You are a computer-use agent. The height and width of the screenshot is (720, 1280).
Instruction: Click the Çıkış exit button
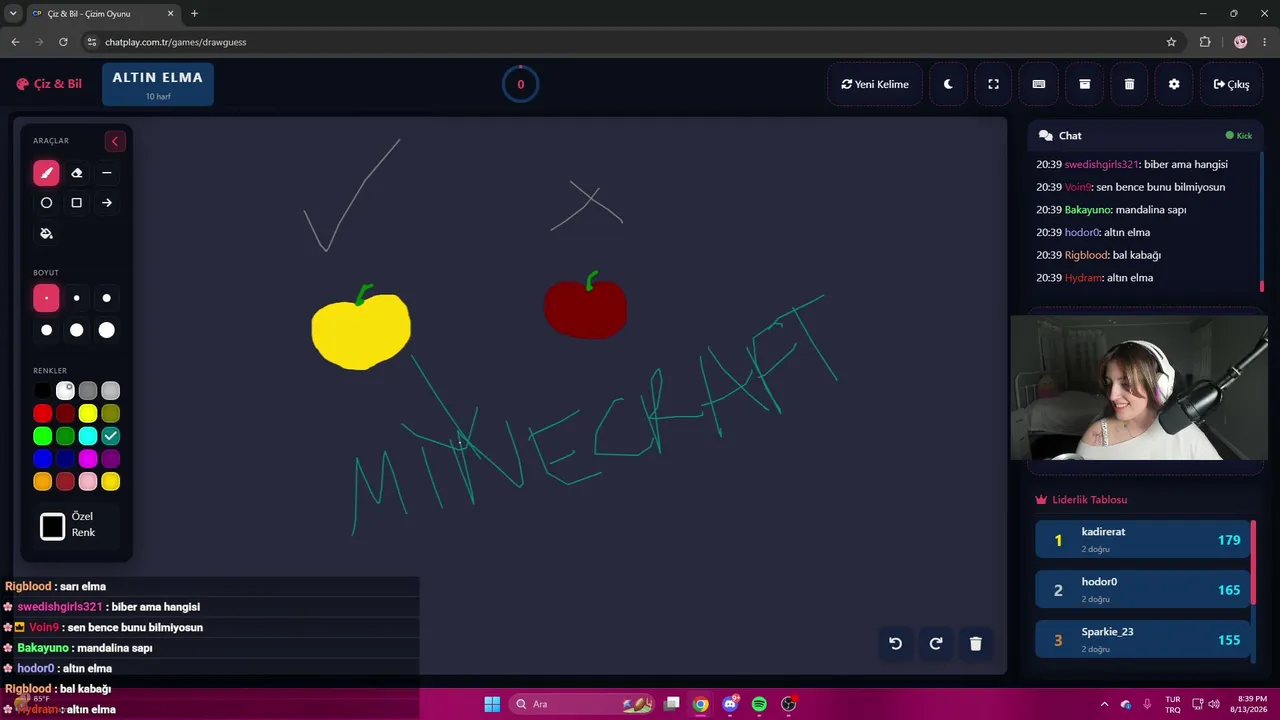[1231, 84]
